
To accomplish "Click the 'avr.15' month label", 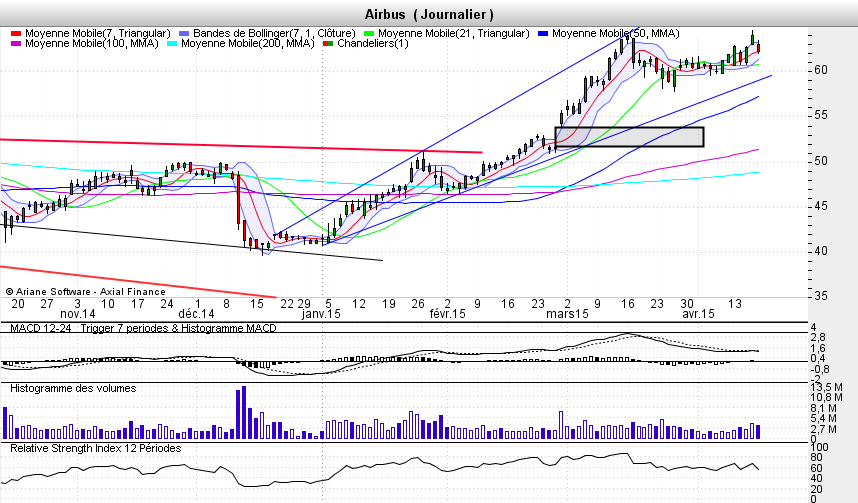I will 698,314.
